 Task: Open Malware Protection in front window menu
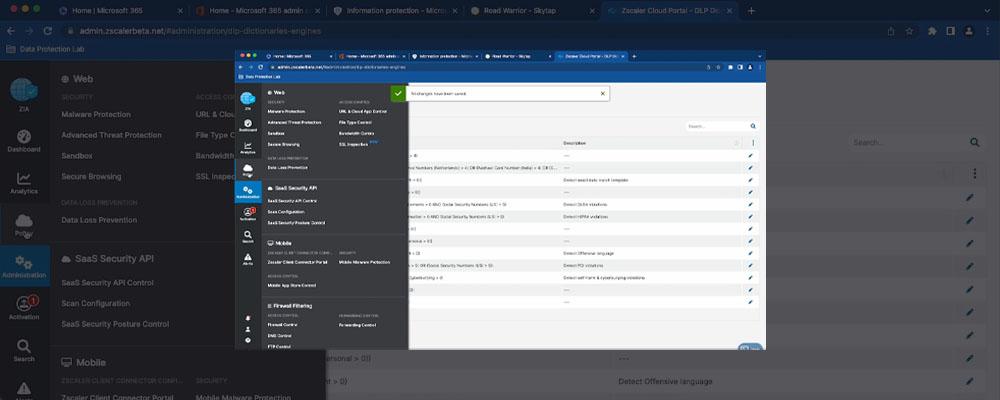tap(288, 111)
